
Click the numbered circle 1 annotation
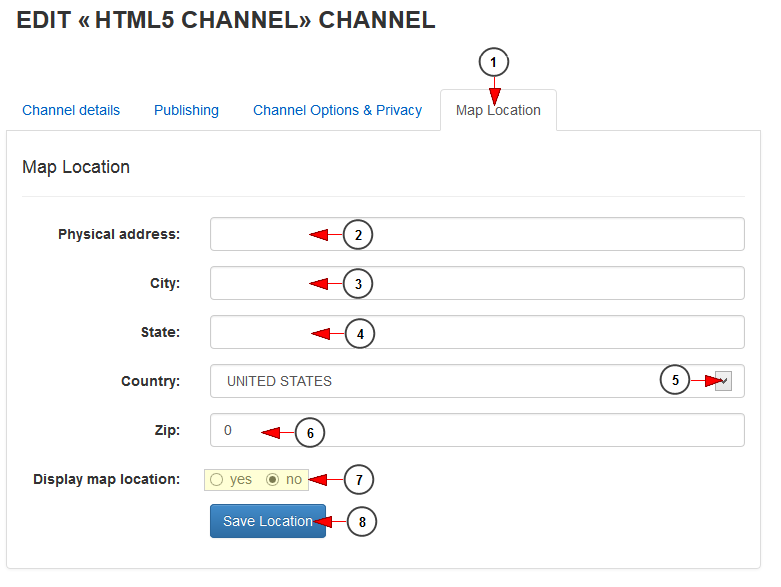[493, 62]
